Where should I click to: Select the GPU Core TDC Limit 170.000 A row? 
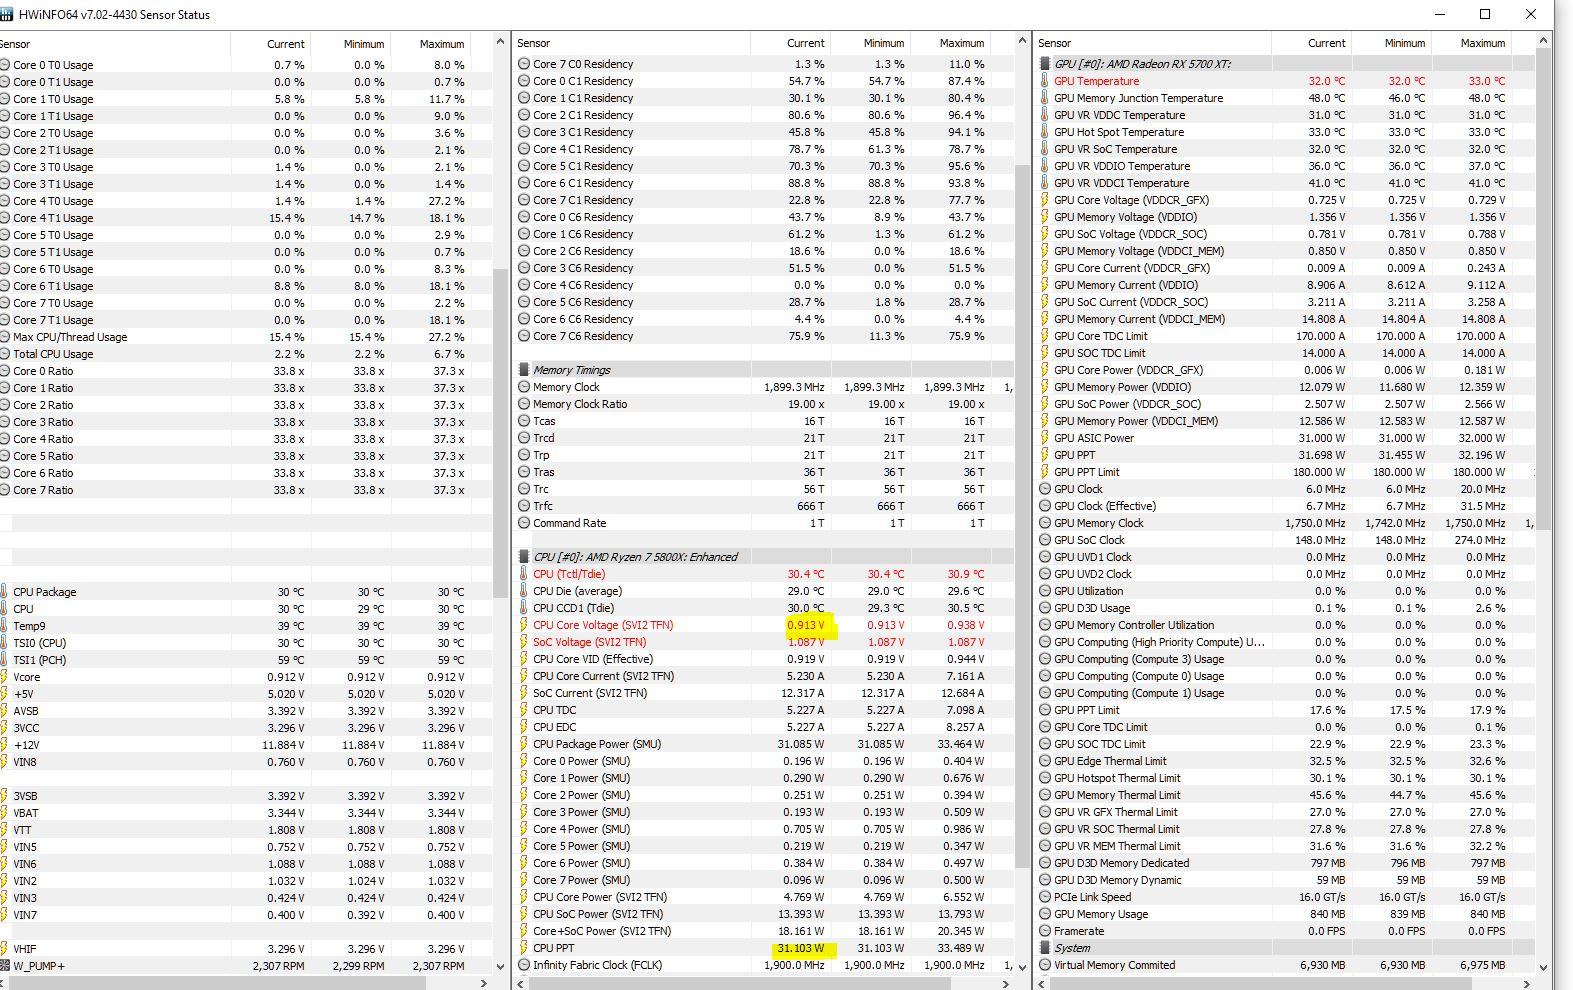(1286, 336)
